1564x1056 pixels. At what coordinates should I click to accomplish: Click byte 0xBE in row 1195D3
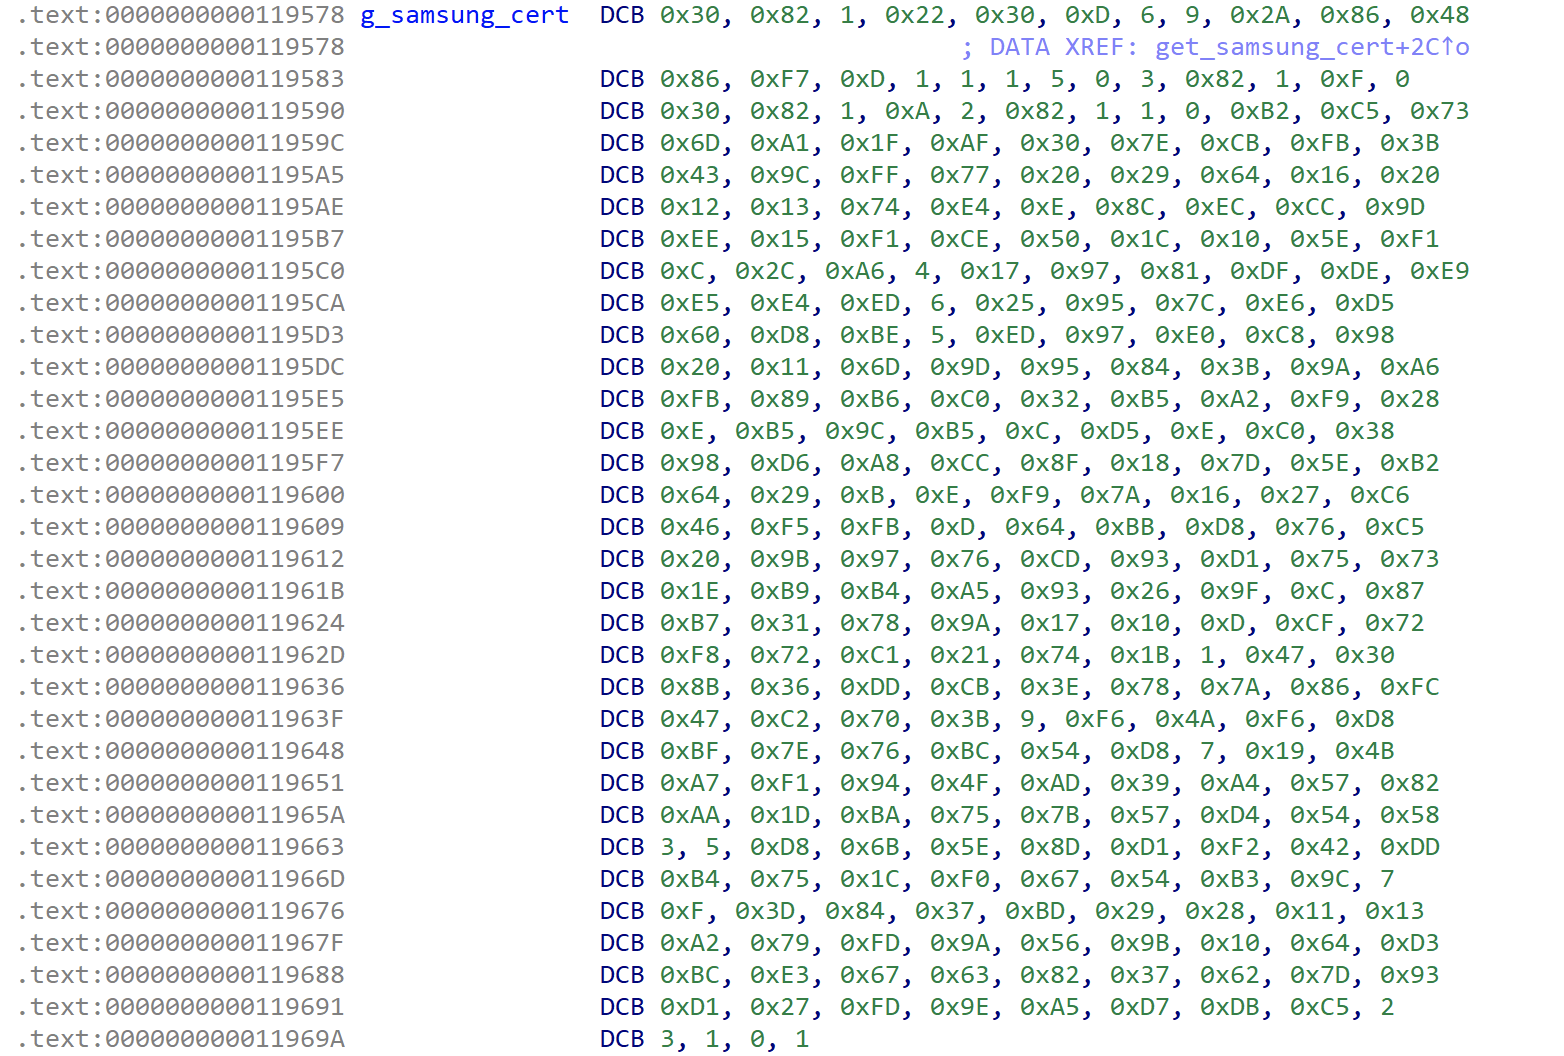[870, 335]
